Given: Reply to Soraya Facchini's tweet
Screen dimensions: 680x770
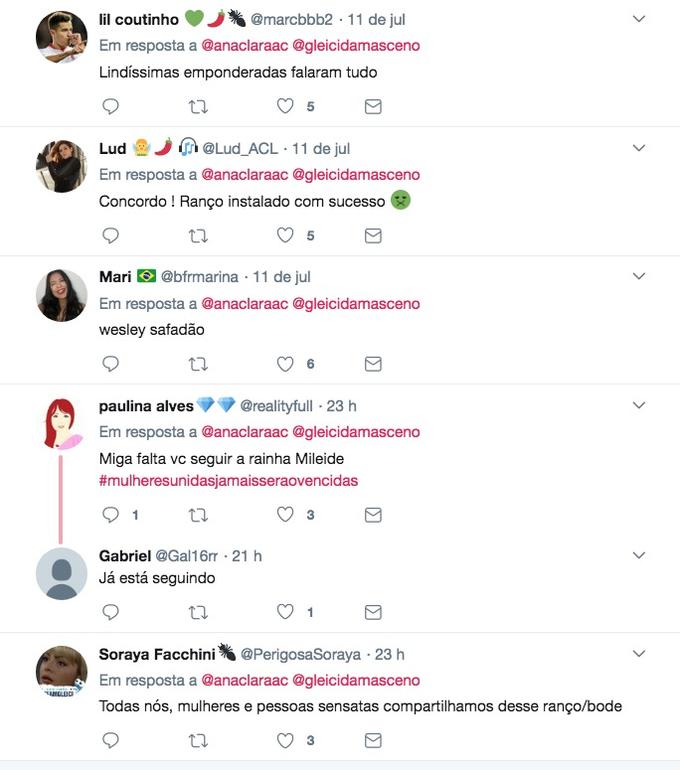Looking at the screenshot, I should click(111, 741).
